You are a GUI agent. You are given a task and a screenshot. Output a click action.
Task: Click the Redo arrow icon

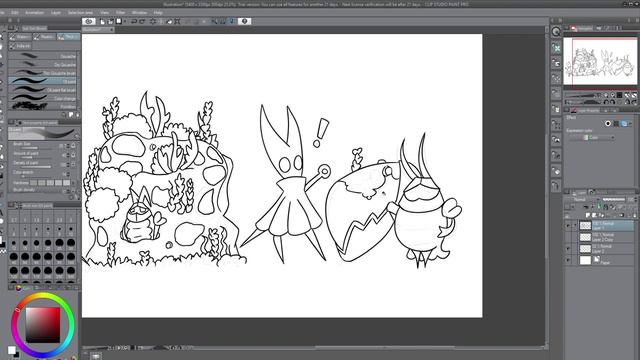[142, 21]
